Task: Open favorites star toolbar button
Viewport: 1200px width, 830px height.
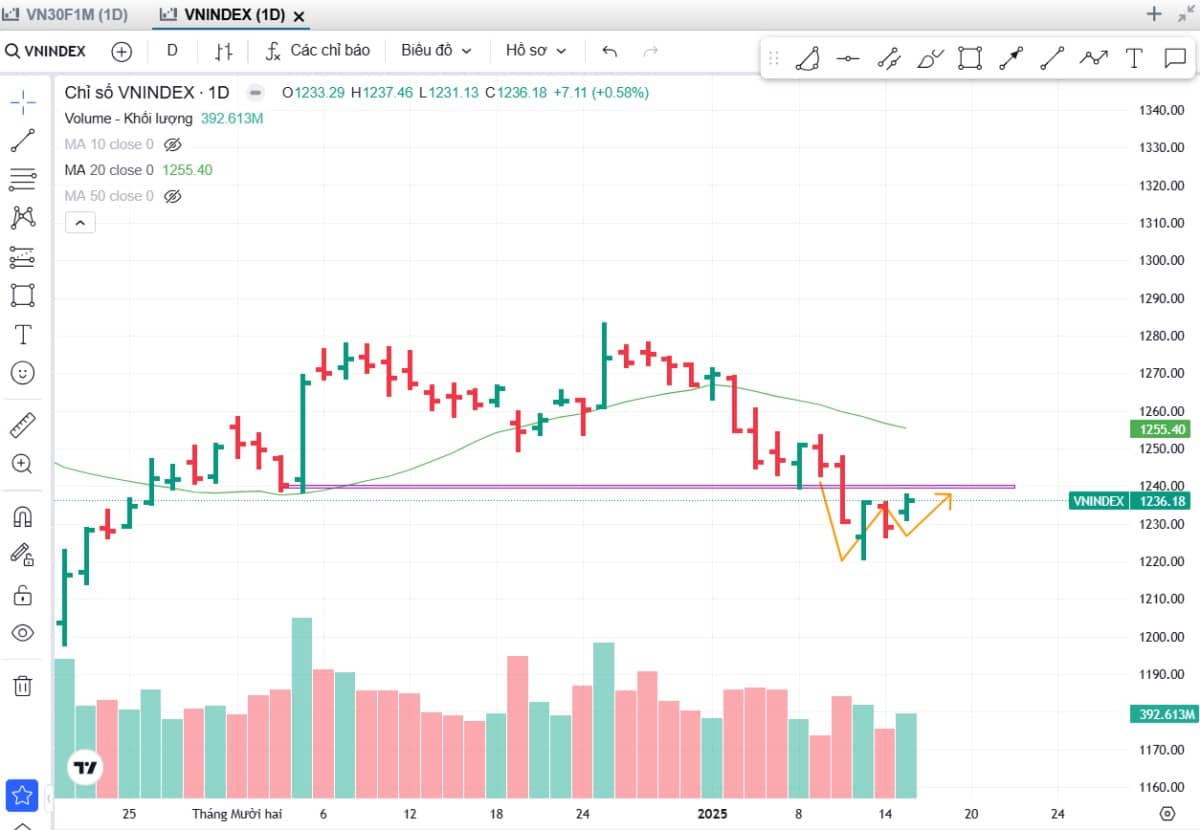Action: click(22, 796)
